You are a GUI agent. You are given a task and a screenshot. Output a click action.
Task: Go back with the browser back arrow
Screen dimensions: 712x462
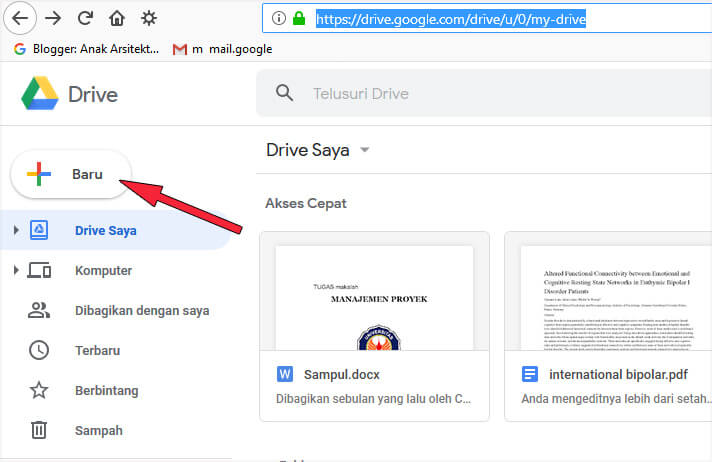[20, 18]
